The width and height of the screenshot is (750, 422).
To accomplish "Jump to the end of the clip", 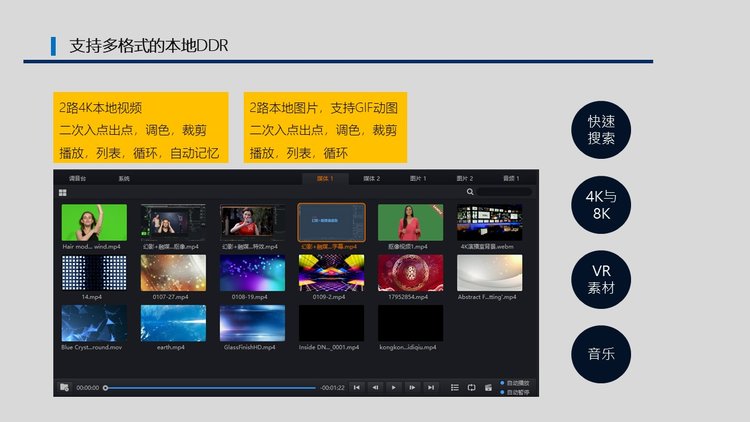I will [431, 387].
